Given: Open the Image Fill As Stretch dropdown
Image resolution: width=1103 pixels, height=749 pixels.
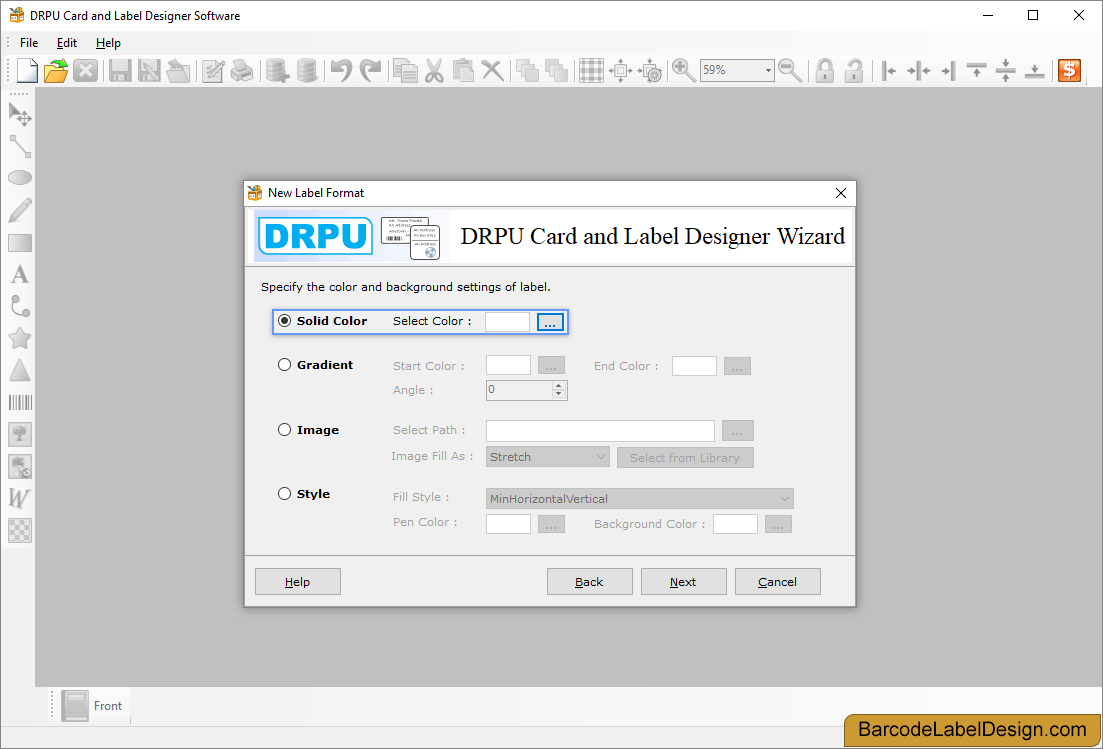Looking at the screenshot, I should (547, 457).
